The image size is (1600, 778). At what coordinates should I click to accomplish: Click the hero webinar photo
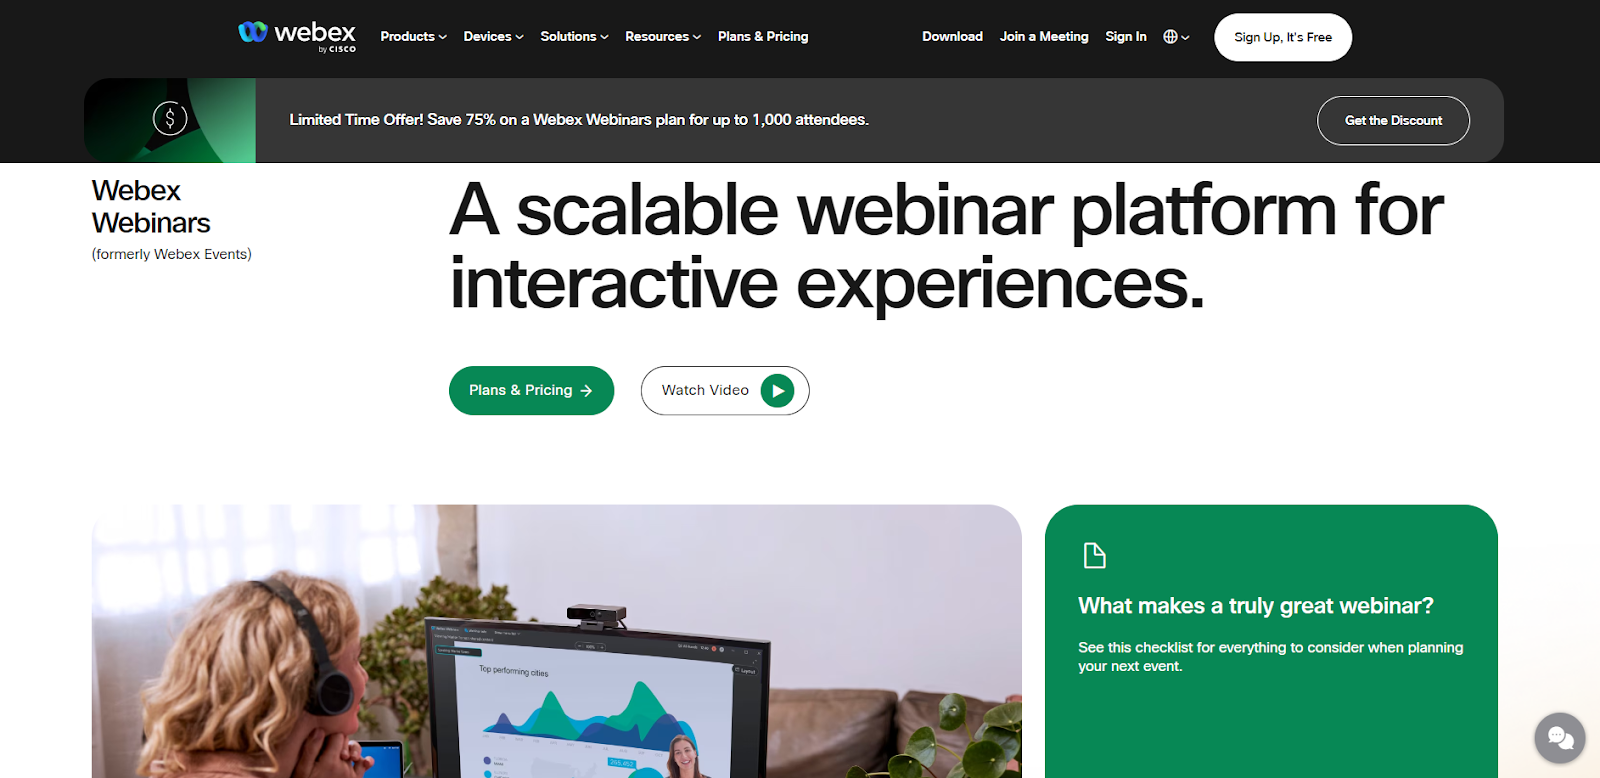(556, 641)
